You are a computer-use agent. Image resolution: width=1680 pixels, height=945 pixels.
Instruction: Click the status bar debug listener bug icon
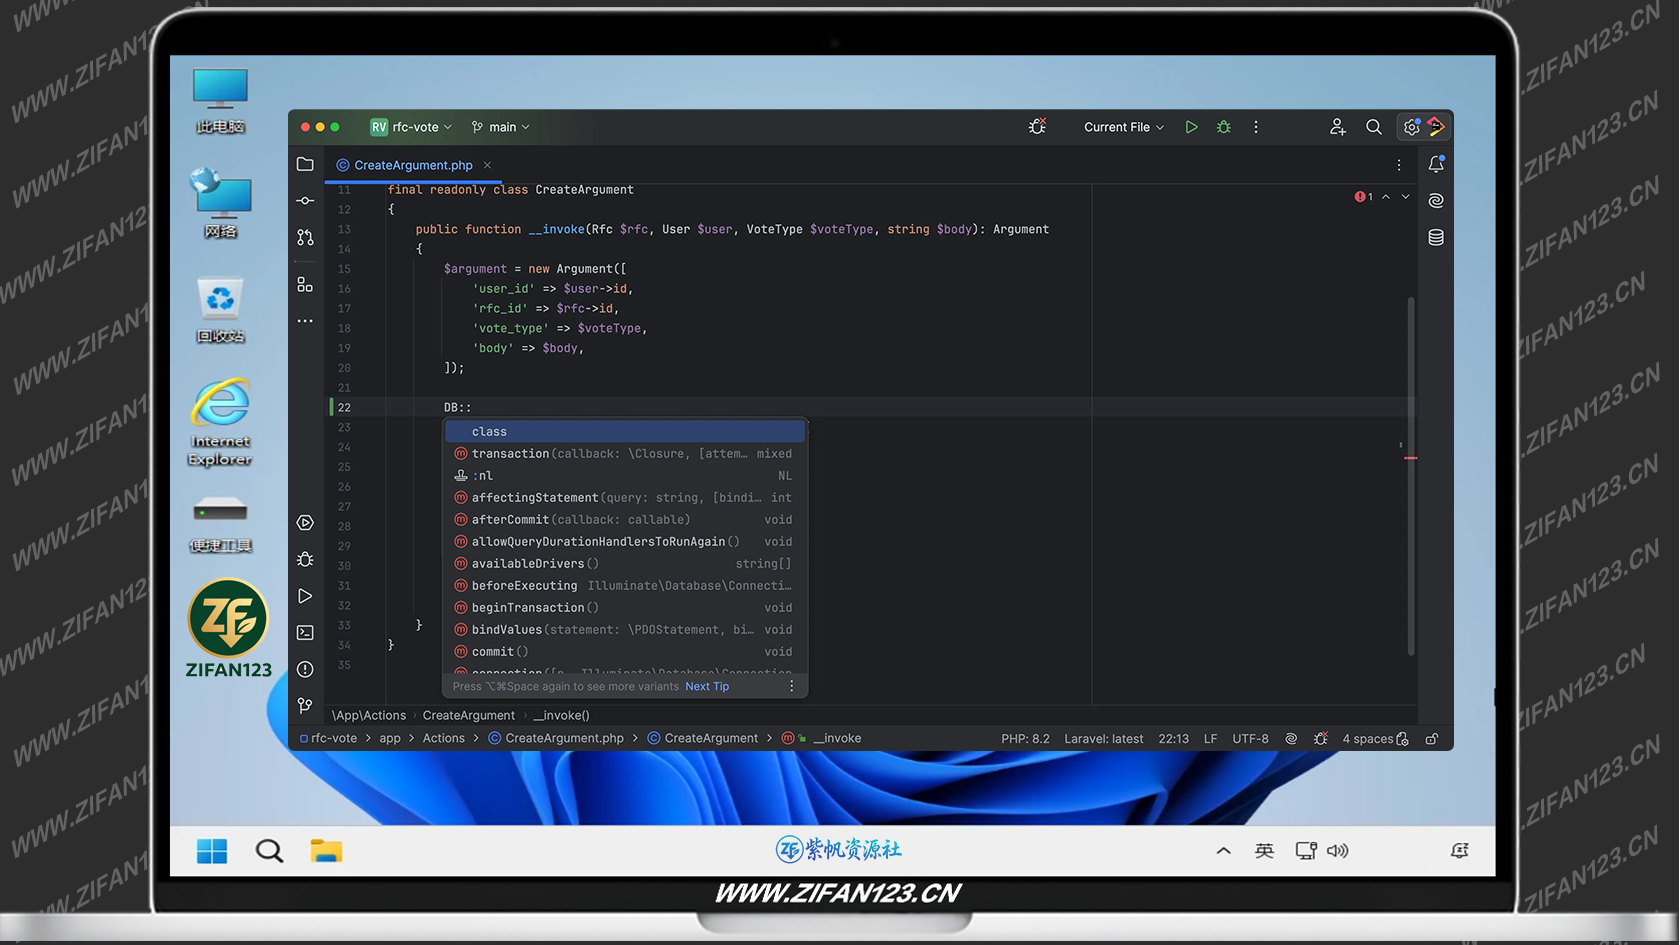point(1321,739)
